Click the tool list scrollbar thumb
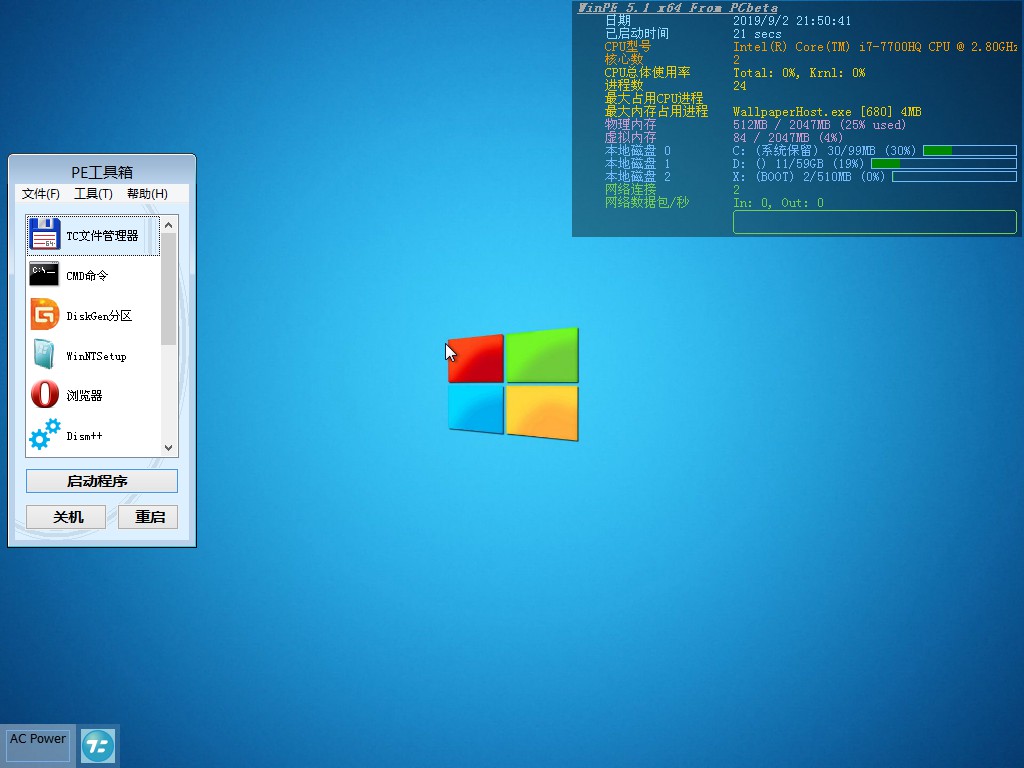This screenshot has height=768, width=1024. [x=168, y=290]
